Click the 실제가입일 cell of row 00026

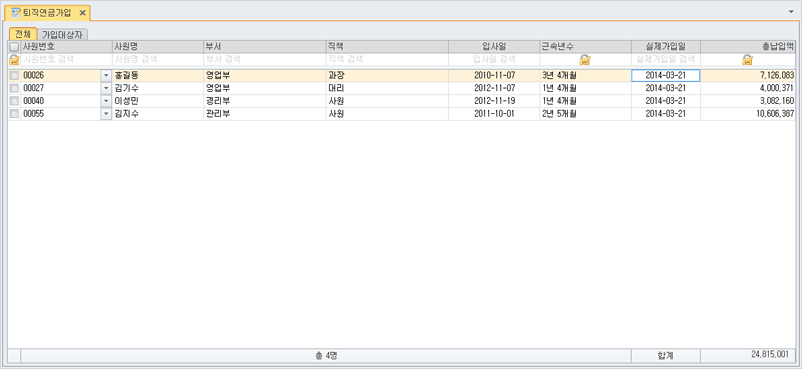tap(666, 75)
